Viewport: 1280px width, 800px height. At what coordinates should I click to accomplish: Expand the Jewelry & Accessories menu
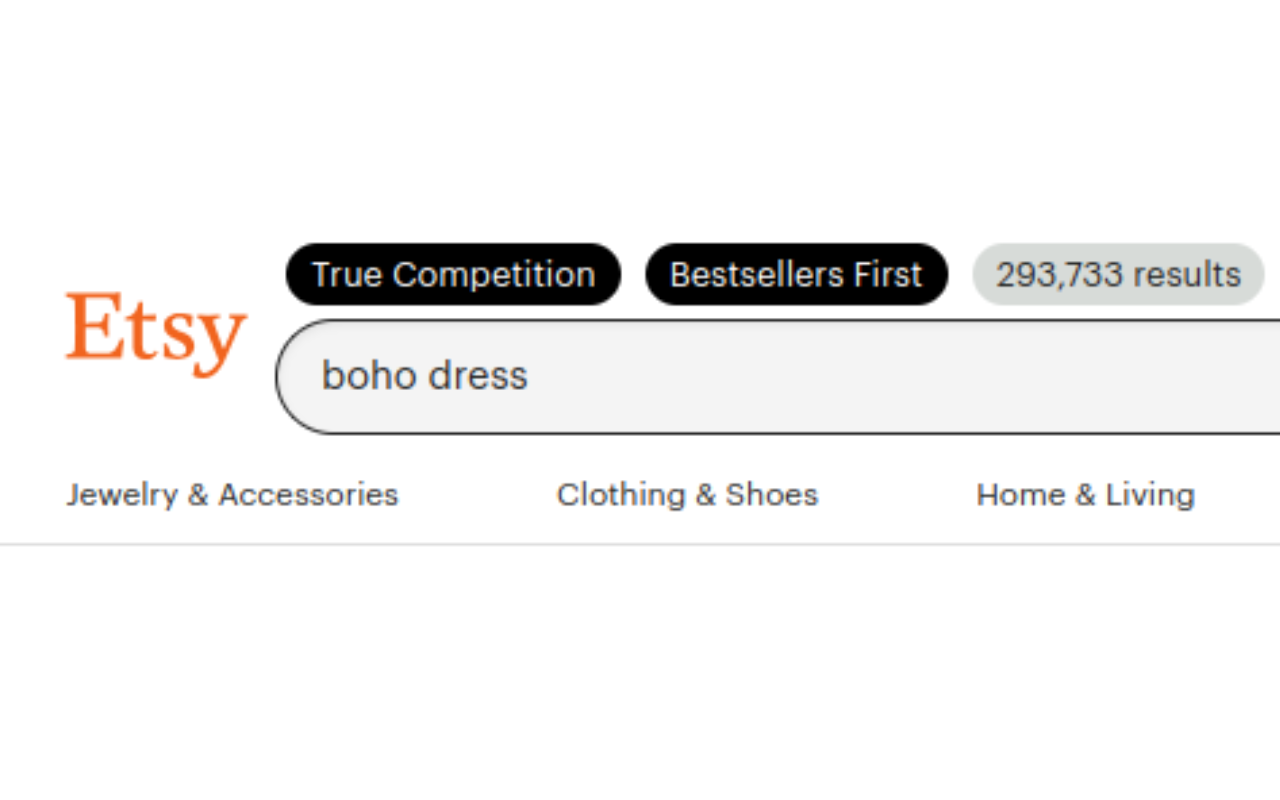click(x=232, y=495)
